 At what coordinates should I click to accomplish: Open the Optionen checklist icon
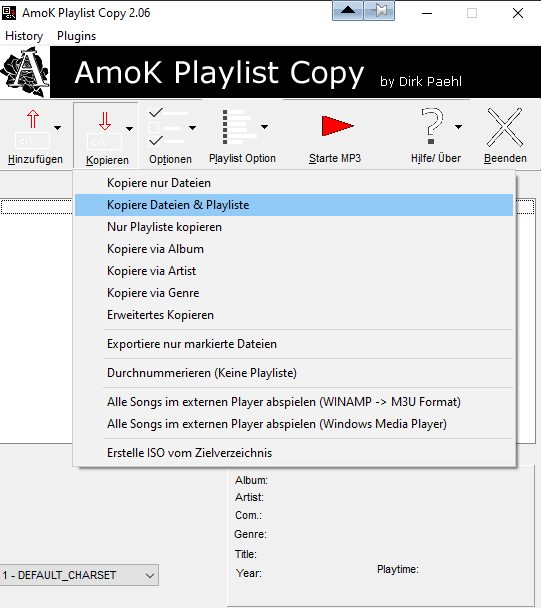click(167, 127)
